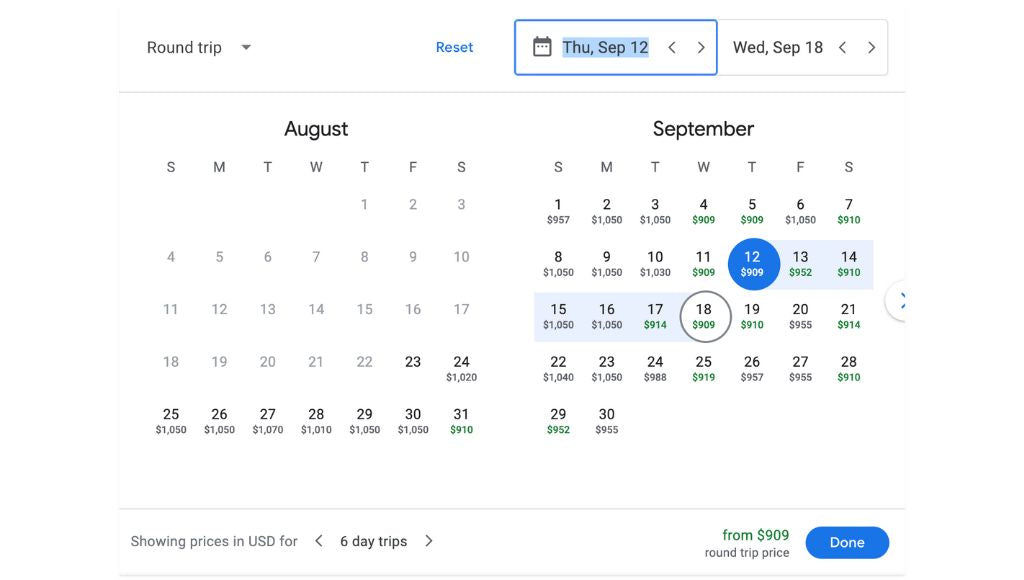Click the calendar icon beside Thu, Sep 12
The height and width of the screenshot is (580, 1024).
pos(541,46)
